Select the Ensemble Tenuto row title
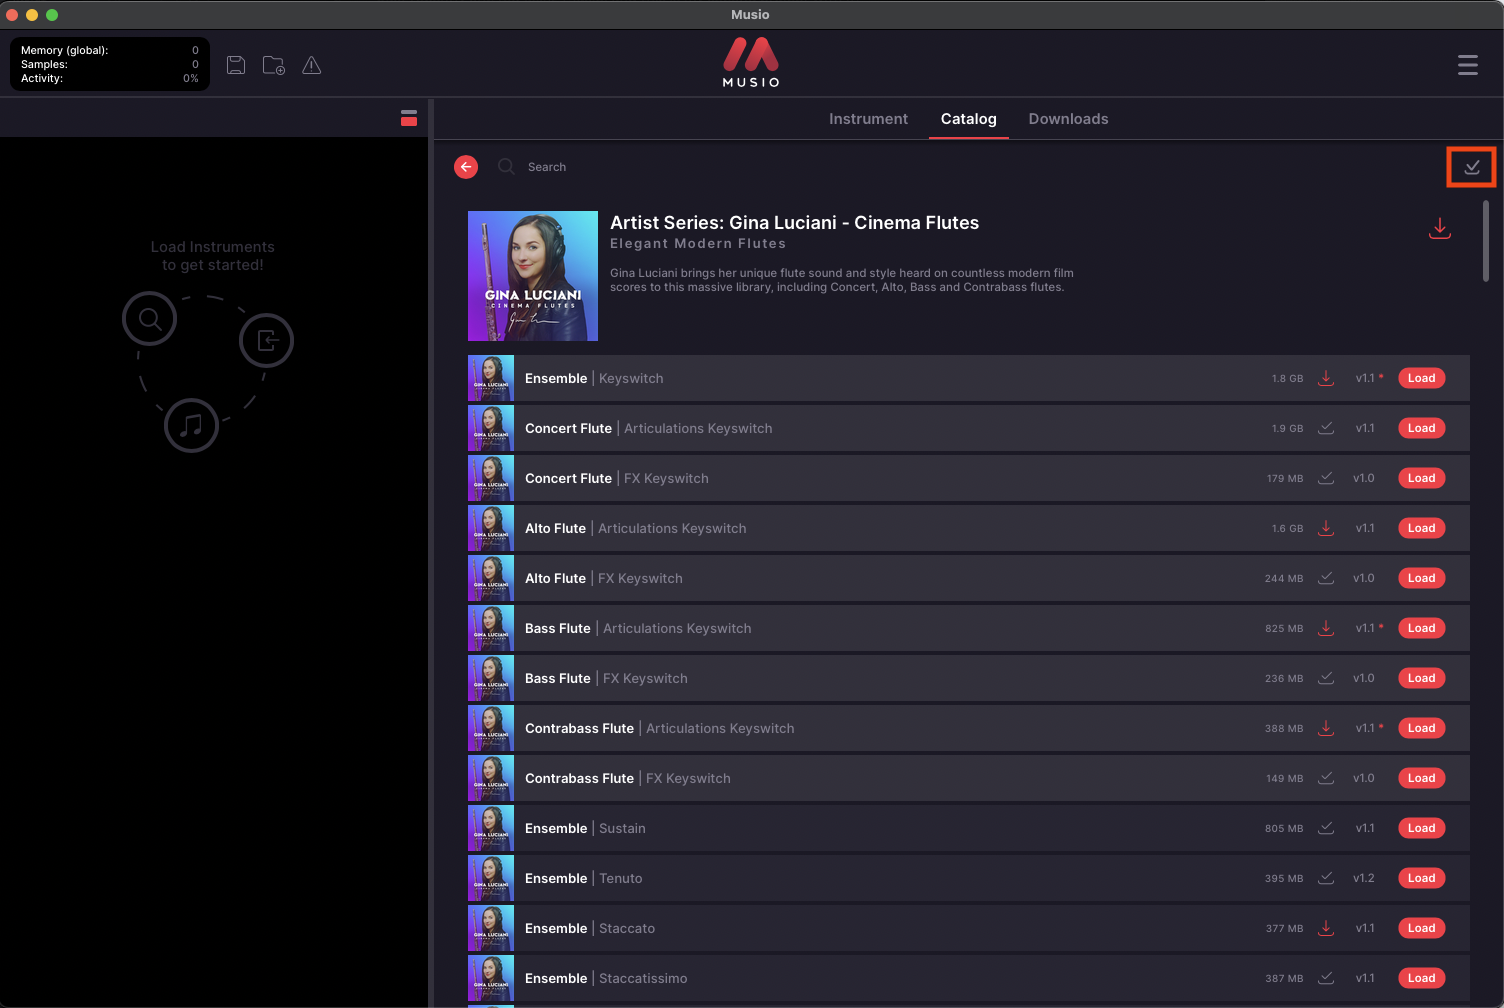1504x1008 pixels. [584, 878]
